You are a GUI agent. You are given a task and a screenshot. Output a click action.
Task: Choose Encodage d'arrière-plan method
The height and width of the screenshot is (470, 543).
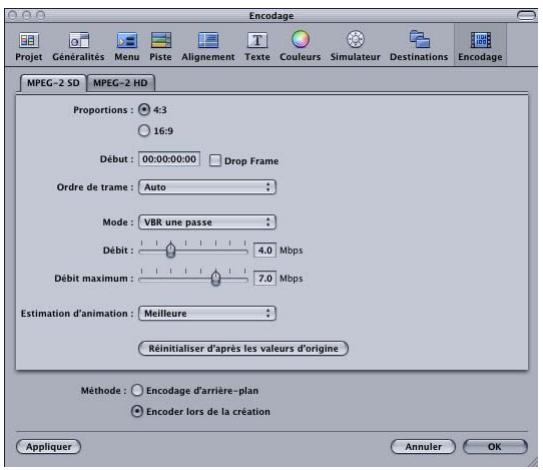point(137,390)
